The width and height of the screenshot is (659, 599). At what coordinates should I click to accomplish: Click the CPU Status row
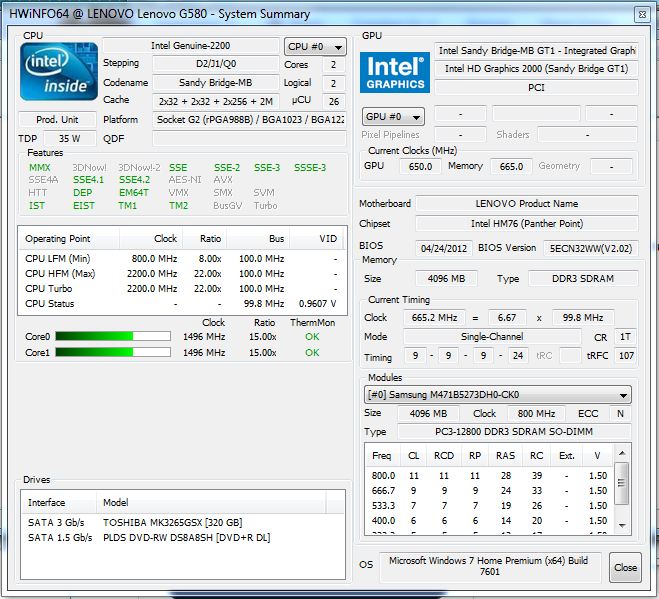pos(182,304)
